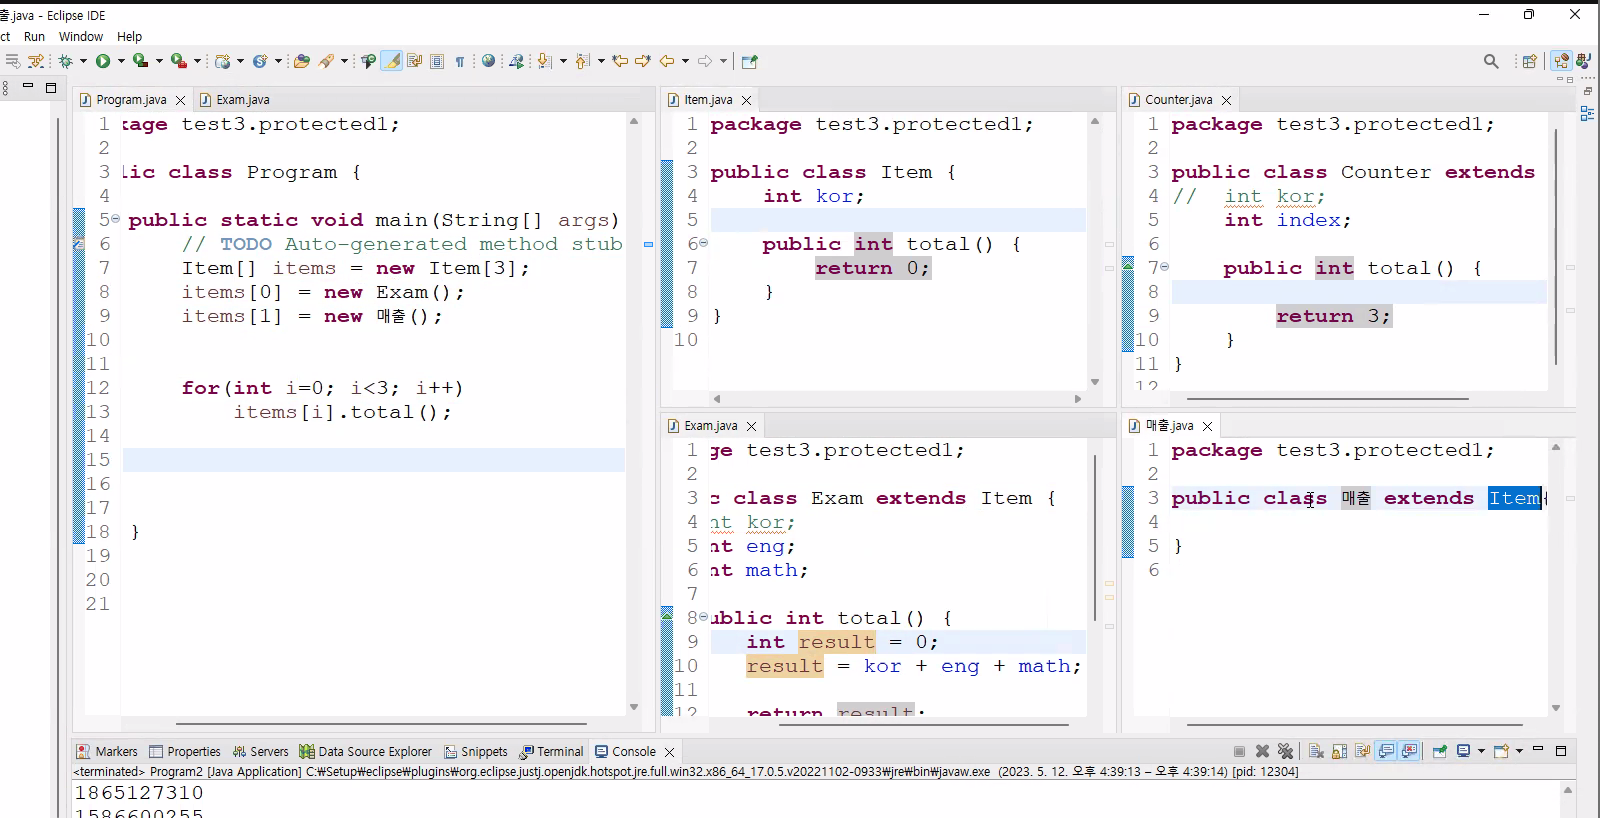Close the Program.java editor tab
This screenshot has height=818, width=1600.
coord(180,100)
